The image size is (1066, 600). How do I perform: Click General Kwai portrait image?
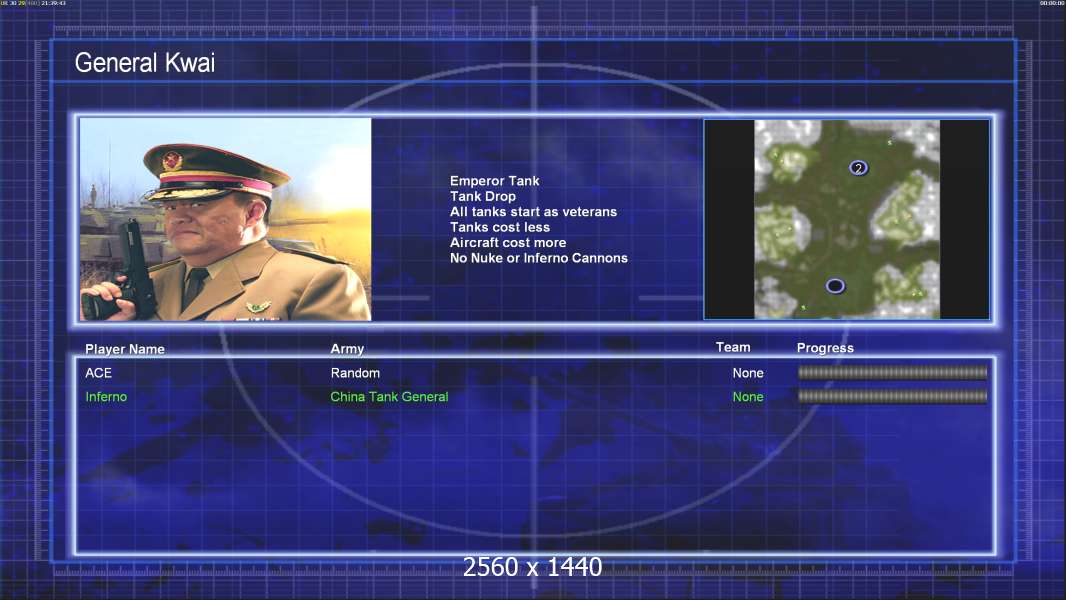point(226,219)
